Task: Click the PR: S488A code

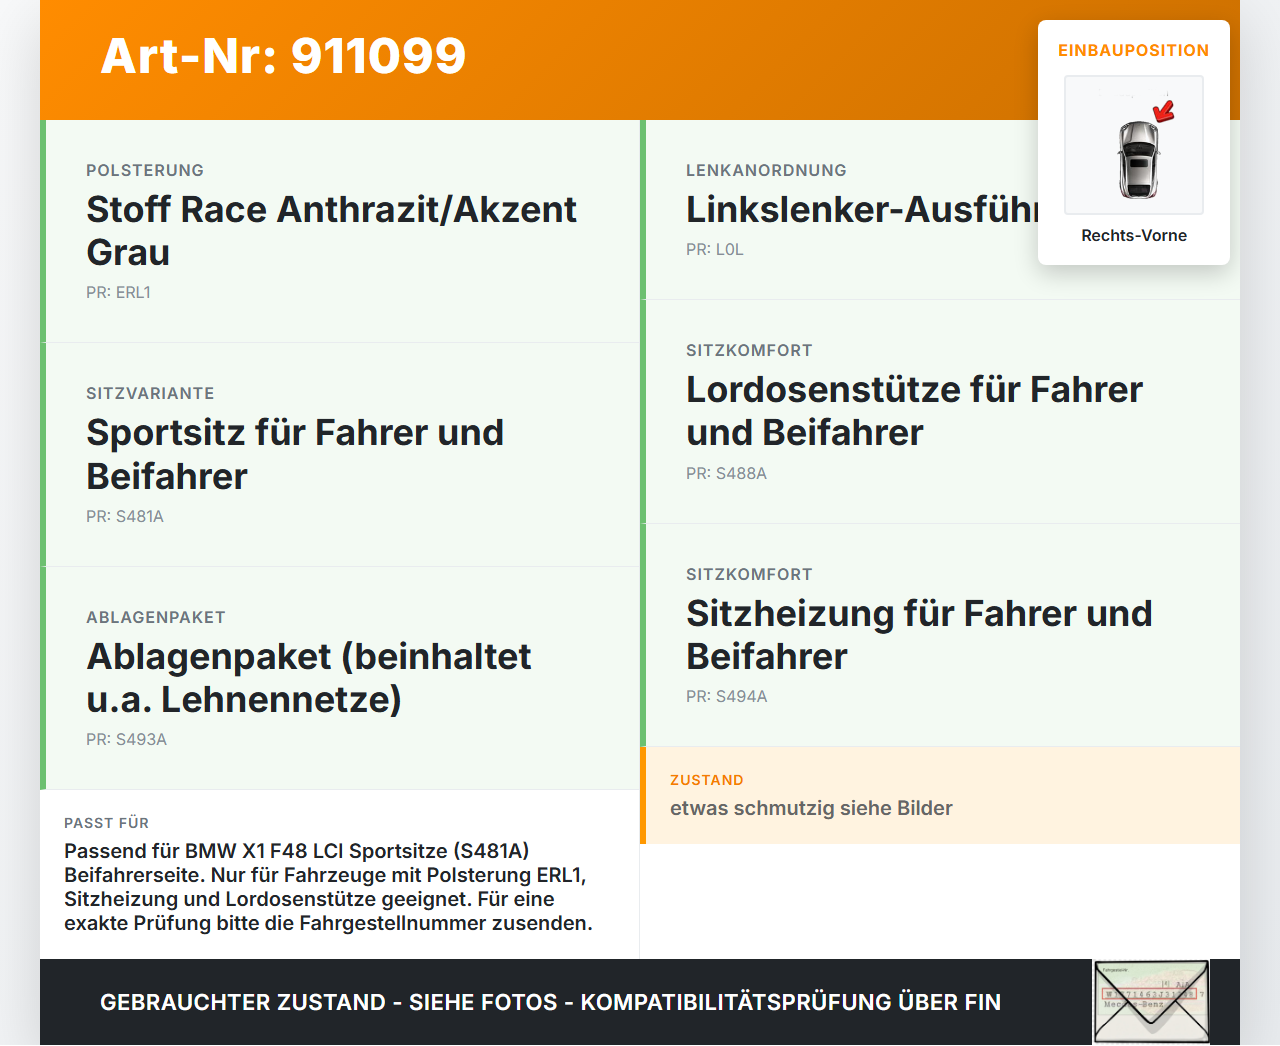Action: pyautogui.click(x=726, y=474)
